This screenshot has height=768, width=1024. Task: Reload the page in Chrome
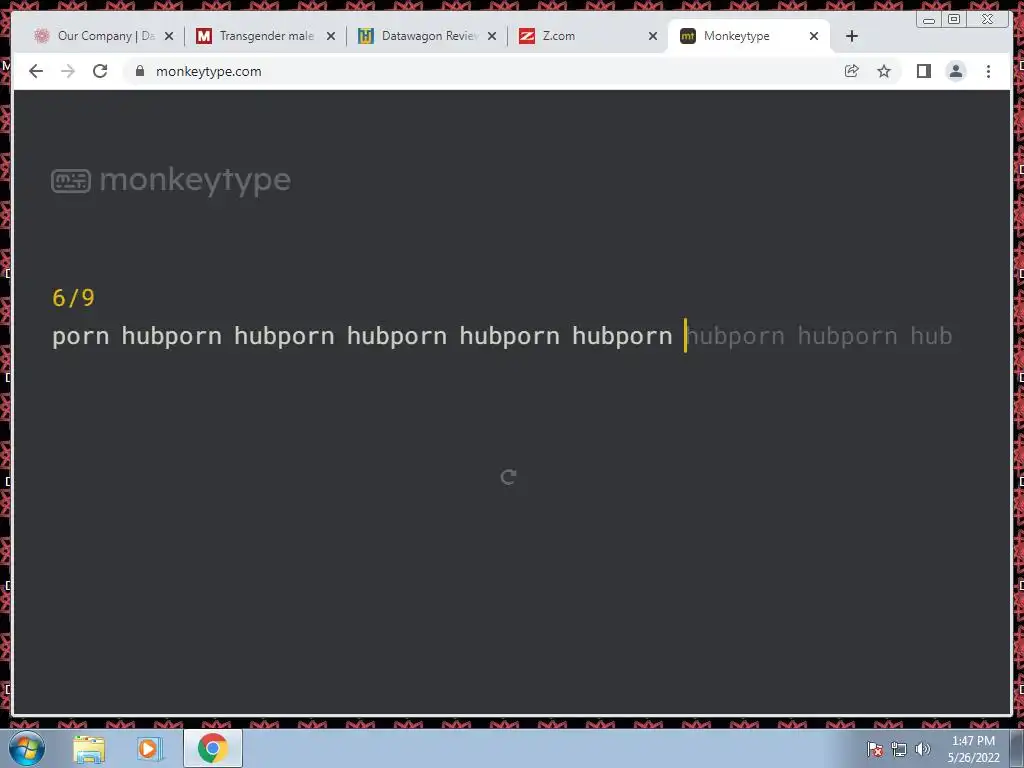(x=100, y=71)
